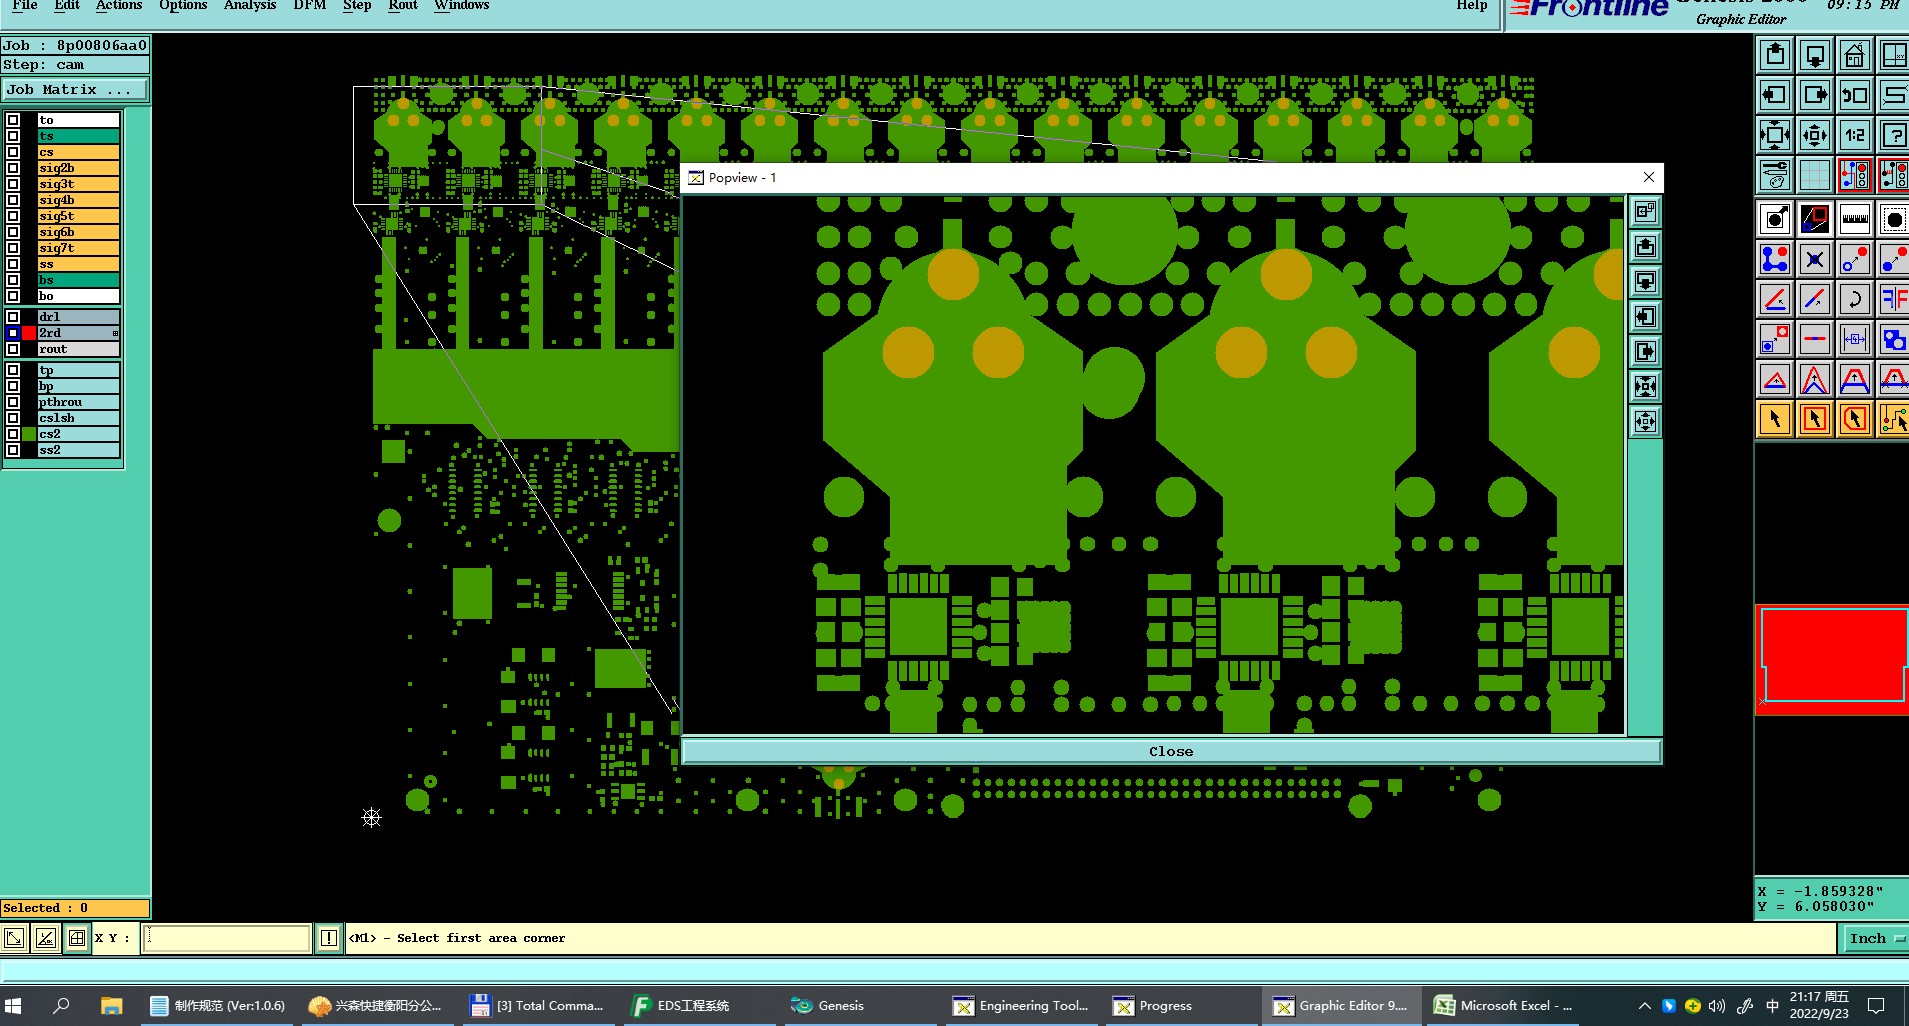Screen dimensions: 1909x1026
Task: Open the DFM menu
Action: (310, 5)
